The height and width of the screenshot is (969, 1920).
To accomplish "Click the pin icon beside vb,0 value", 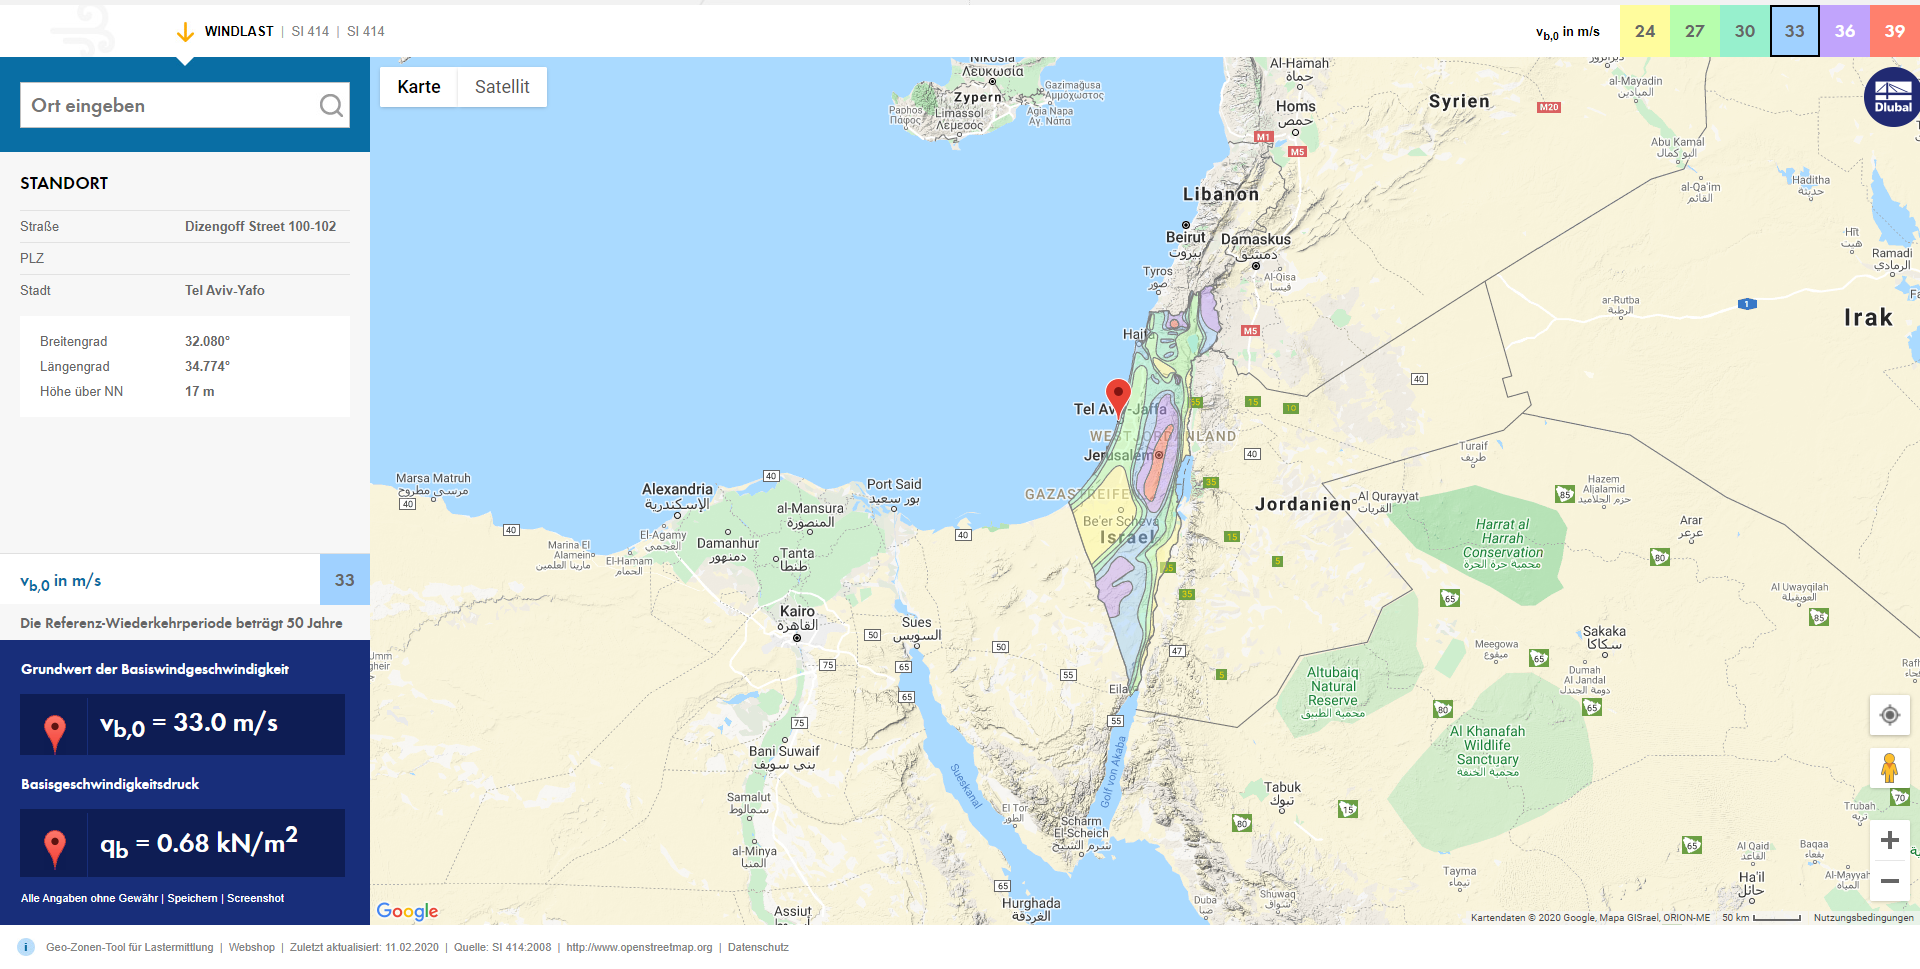I will click(x=55, y=732).
